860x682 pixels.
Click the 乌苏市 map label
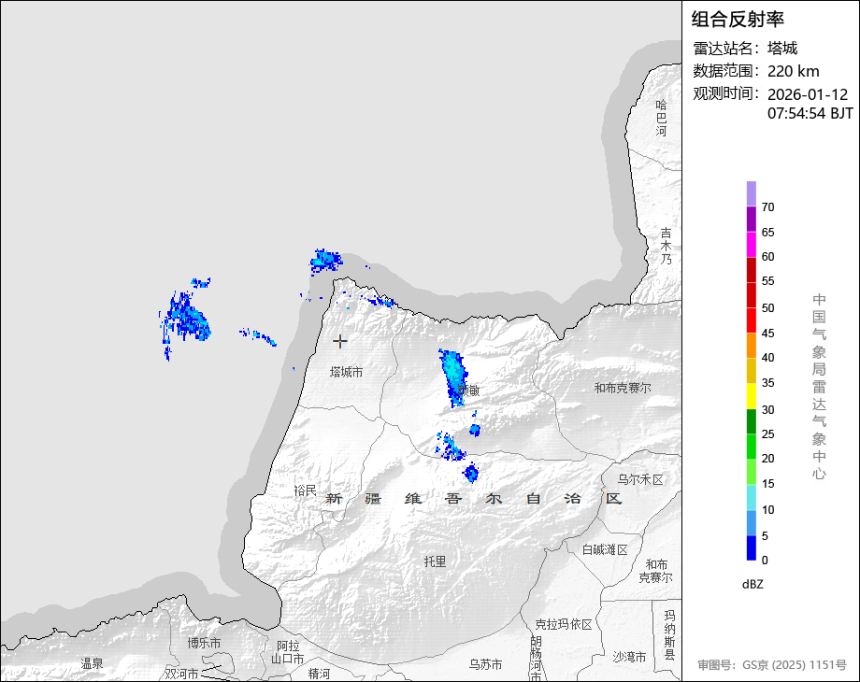pos(485,664)
